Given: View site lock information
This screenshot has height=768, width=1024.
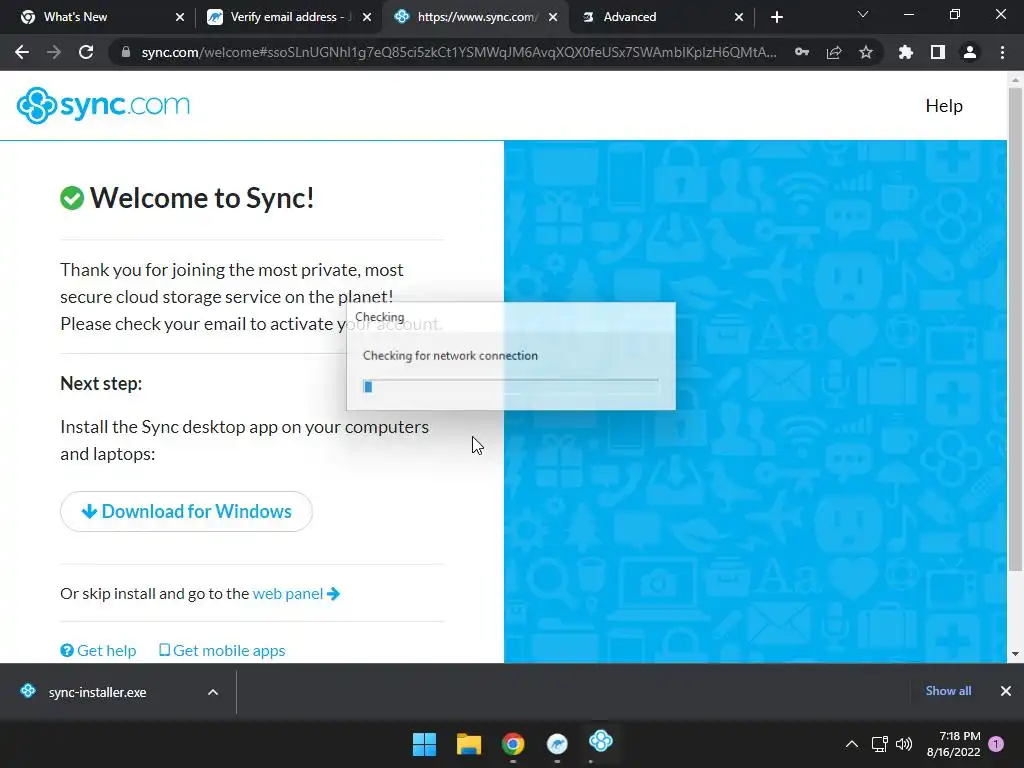Looking at the screenshot, I should 126,52.
